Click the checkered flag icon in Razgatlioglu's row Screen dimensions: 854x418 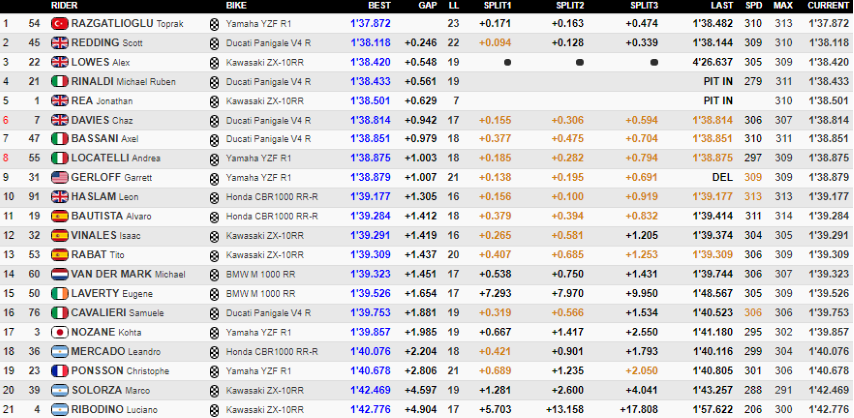point(214,24)
